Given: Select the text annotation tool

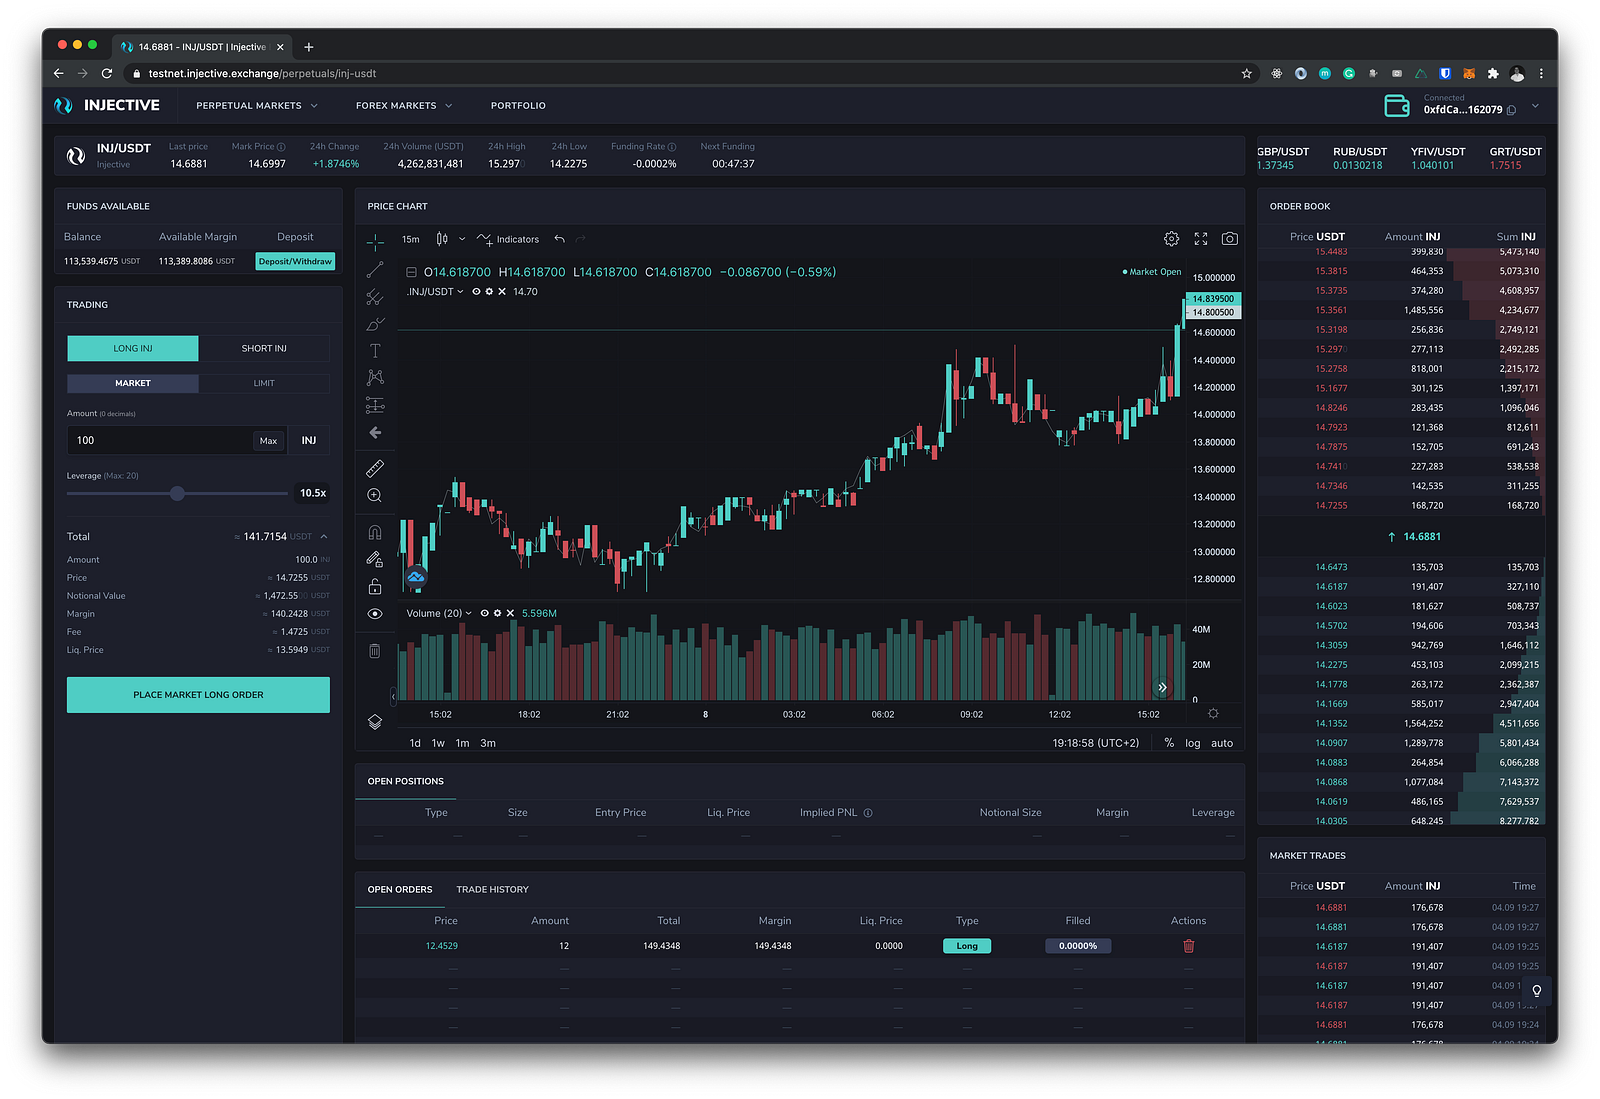Looking at the screenshot, I should click(375, 351).
